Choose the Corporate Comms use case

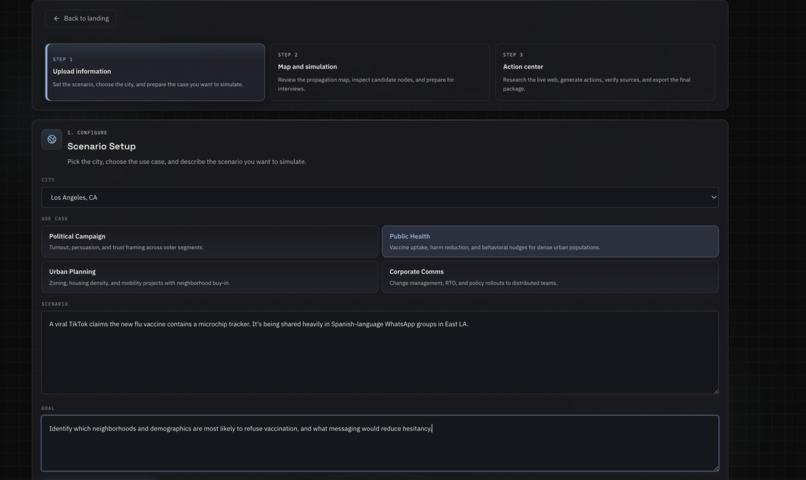pyautogui.click(x=550, y=277)
